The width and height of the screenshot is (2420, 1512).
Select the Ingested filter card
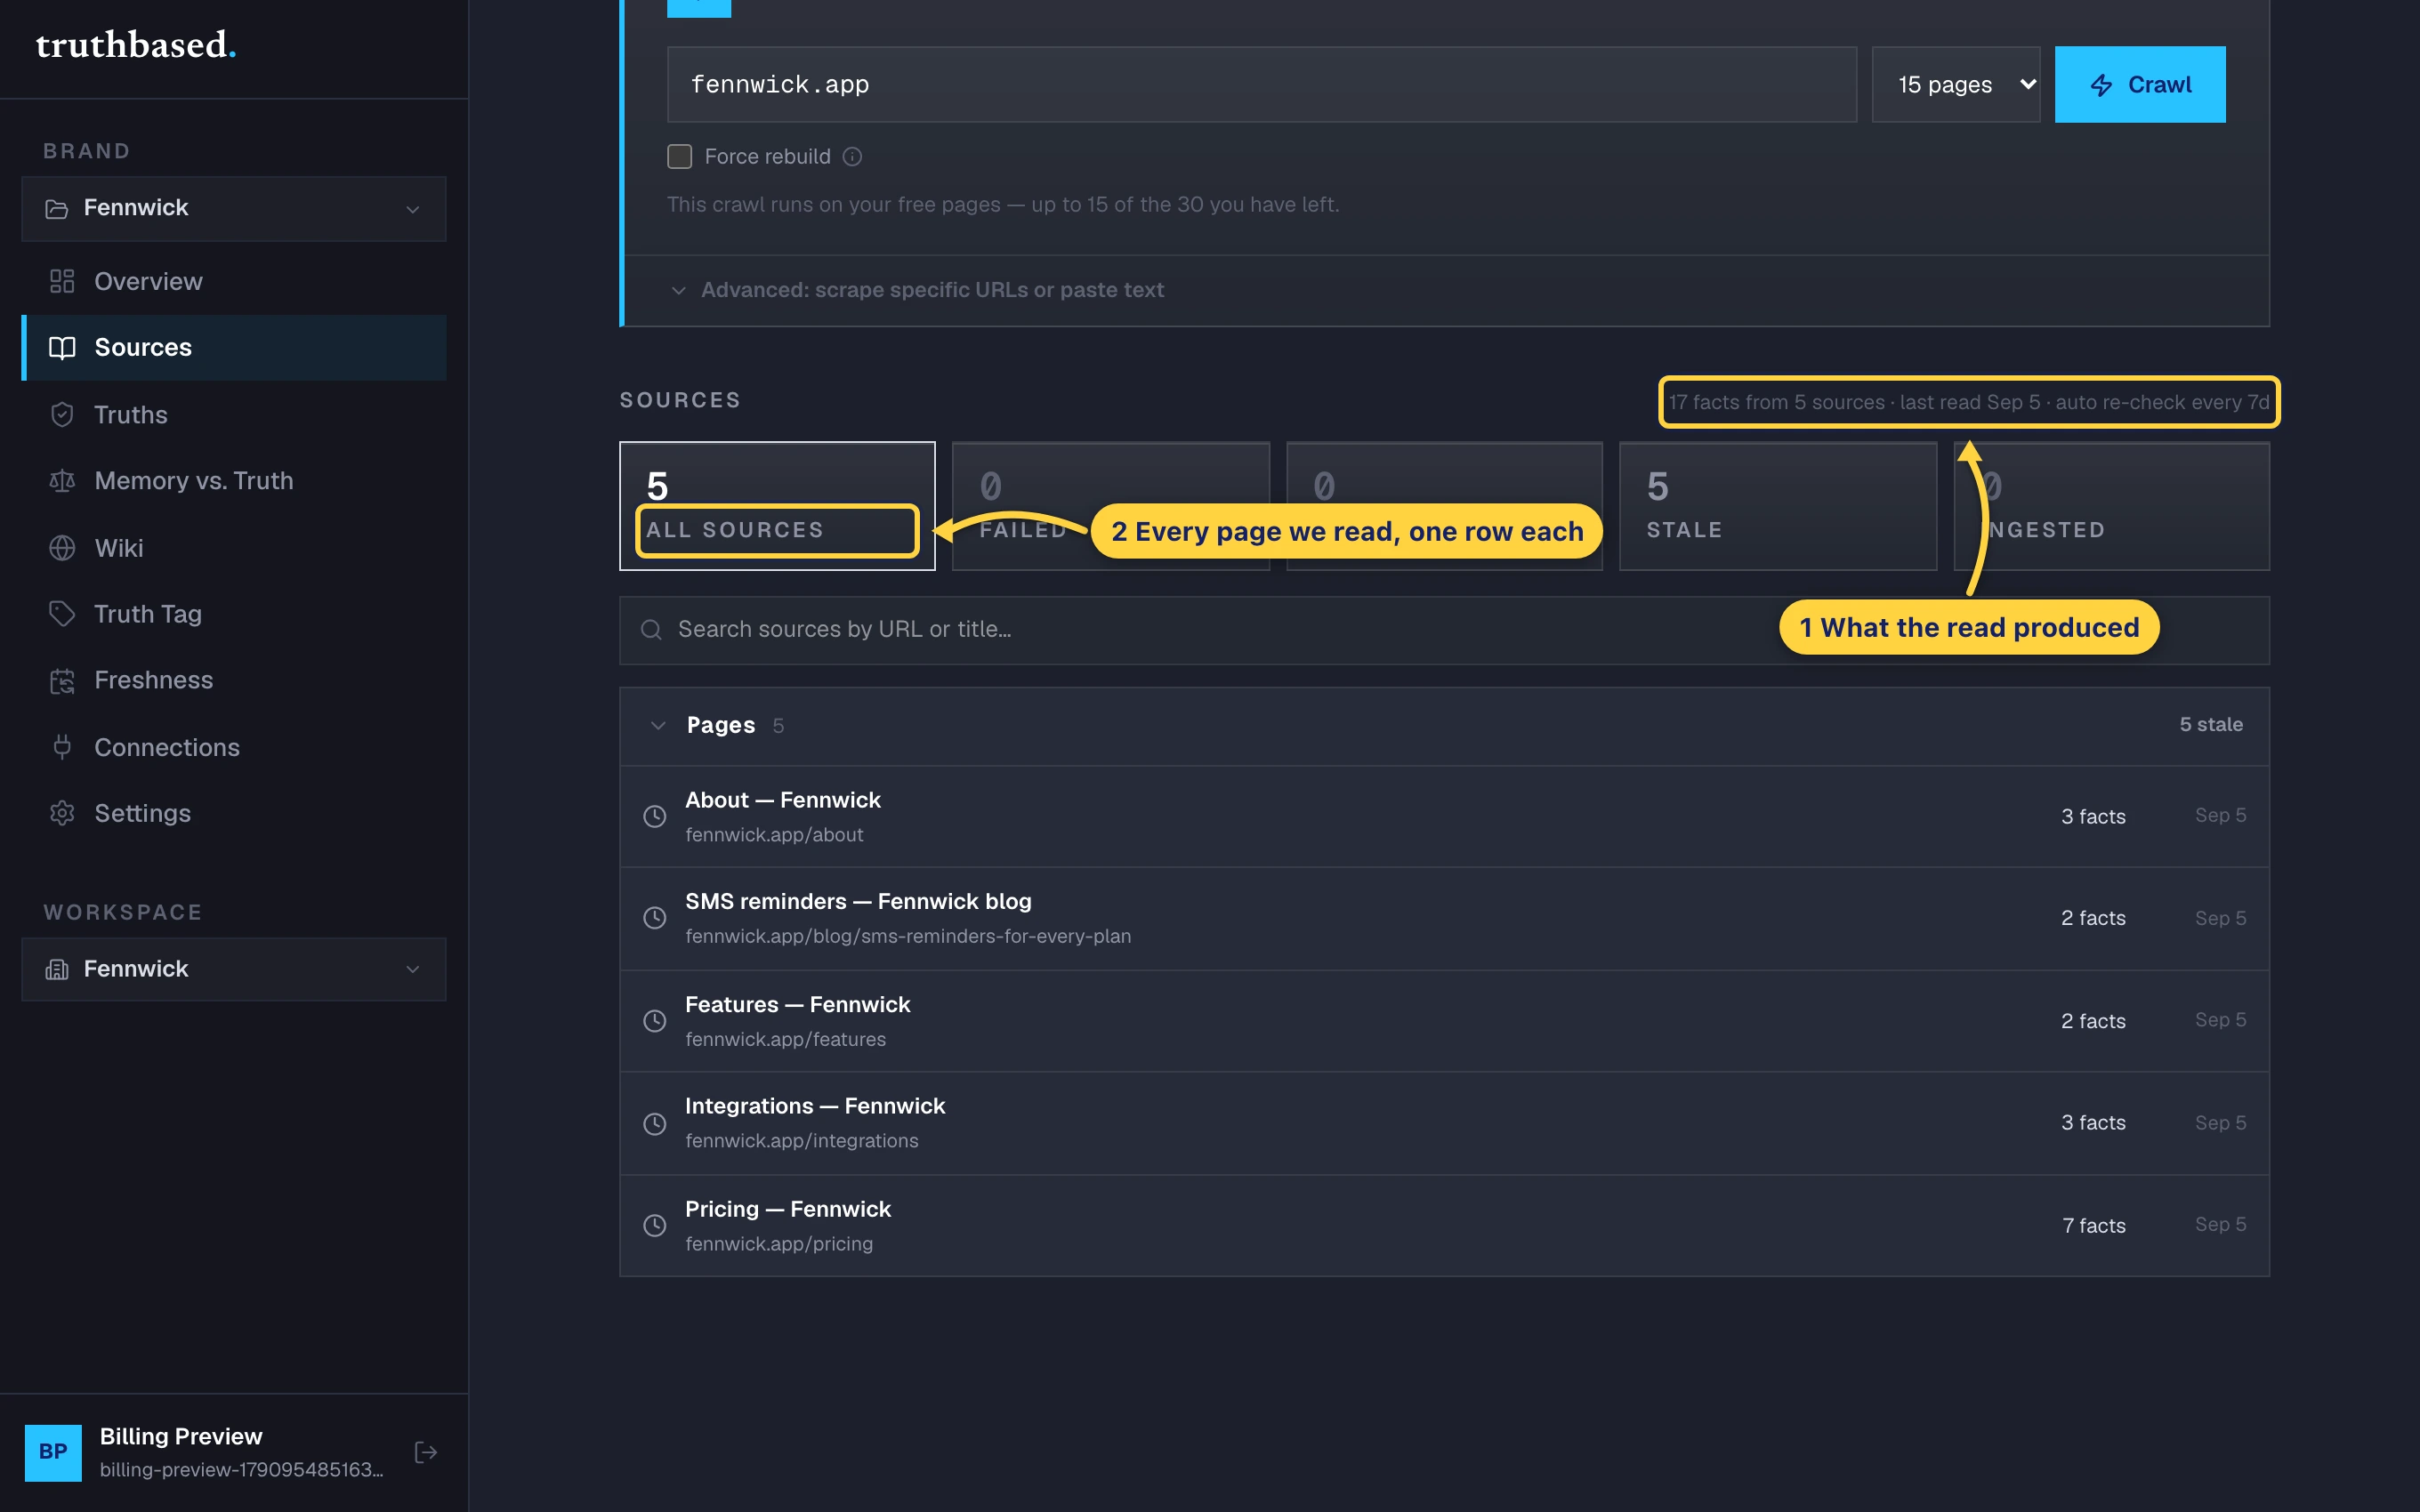pos(2112,506)
